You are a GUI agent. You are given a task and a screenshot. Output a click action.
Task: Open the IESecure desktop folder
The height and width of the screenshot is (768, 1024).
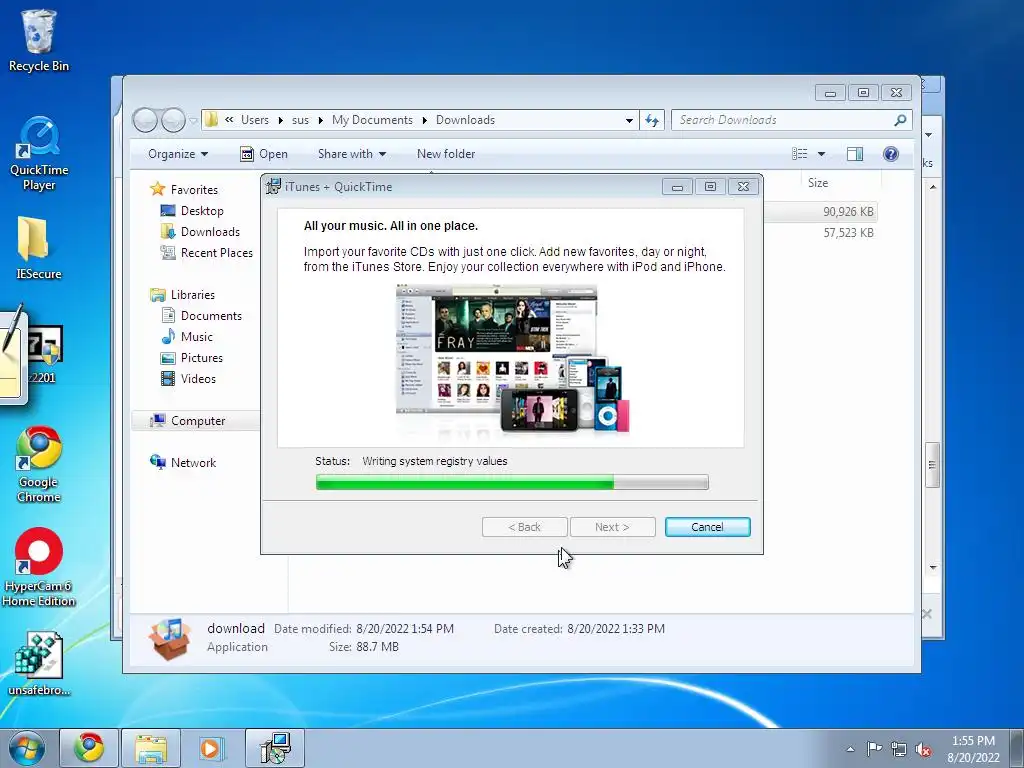click(39, 247)
